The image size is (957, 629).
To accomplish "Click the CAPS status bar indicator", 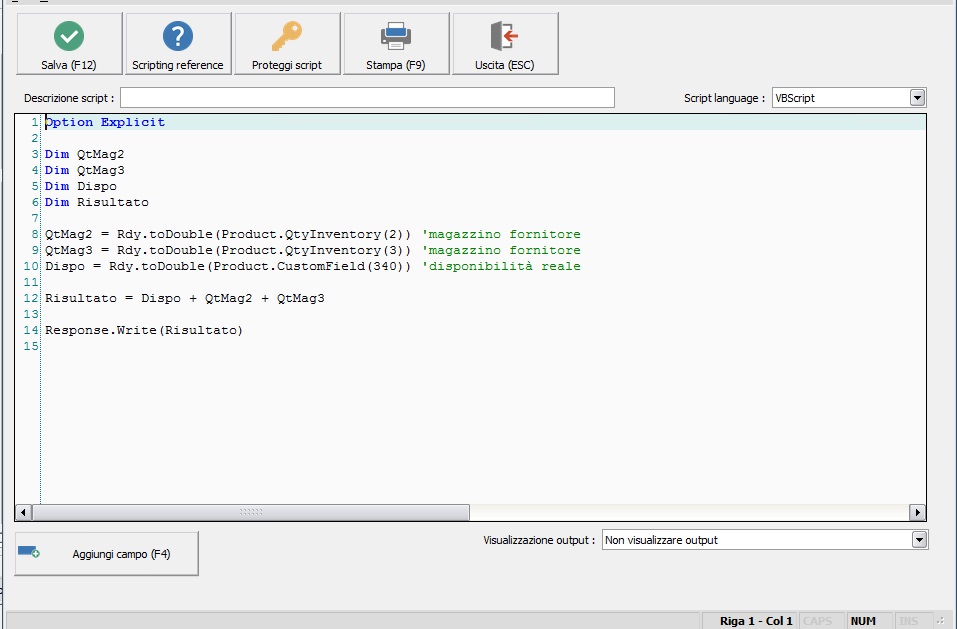I will click(818, 621).
